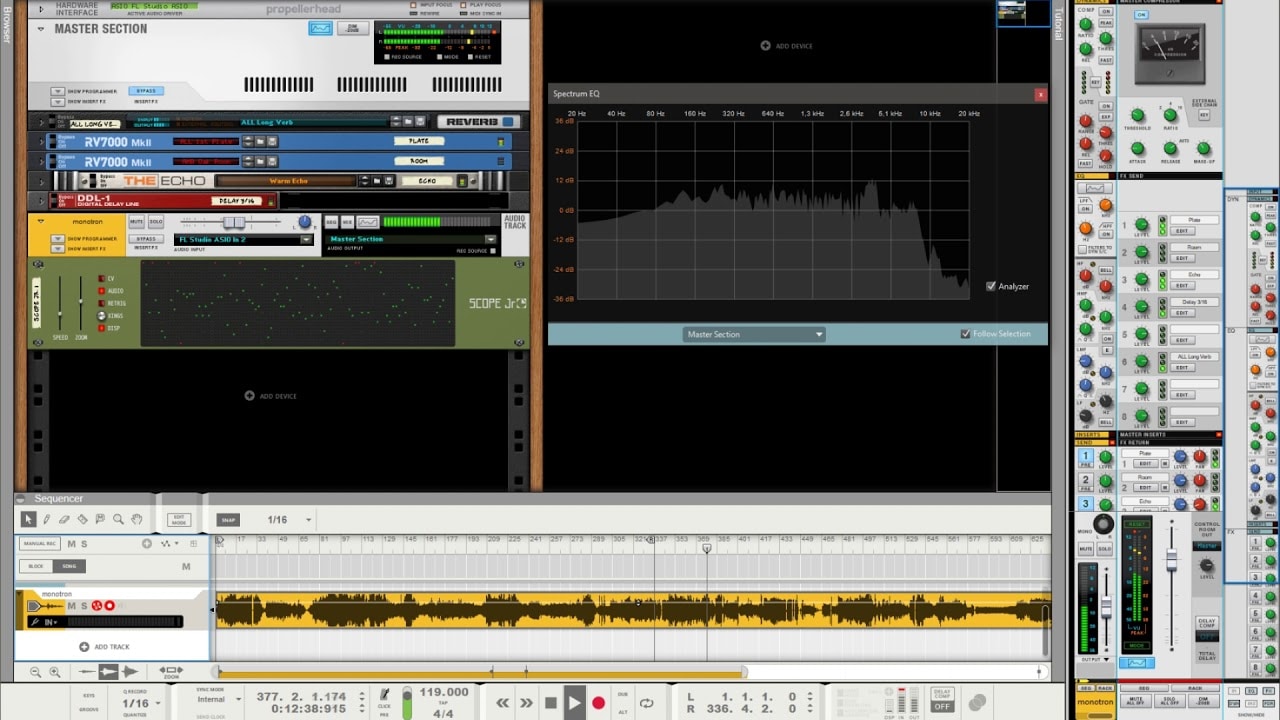
Task: Click the Add Track plus icon
Action: (x=84, y=647)
